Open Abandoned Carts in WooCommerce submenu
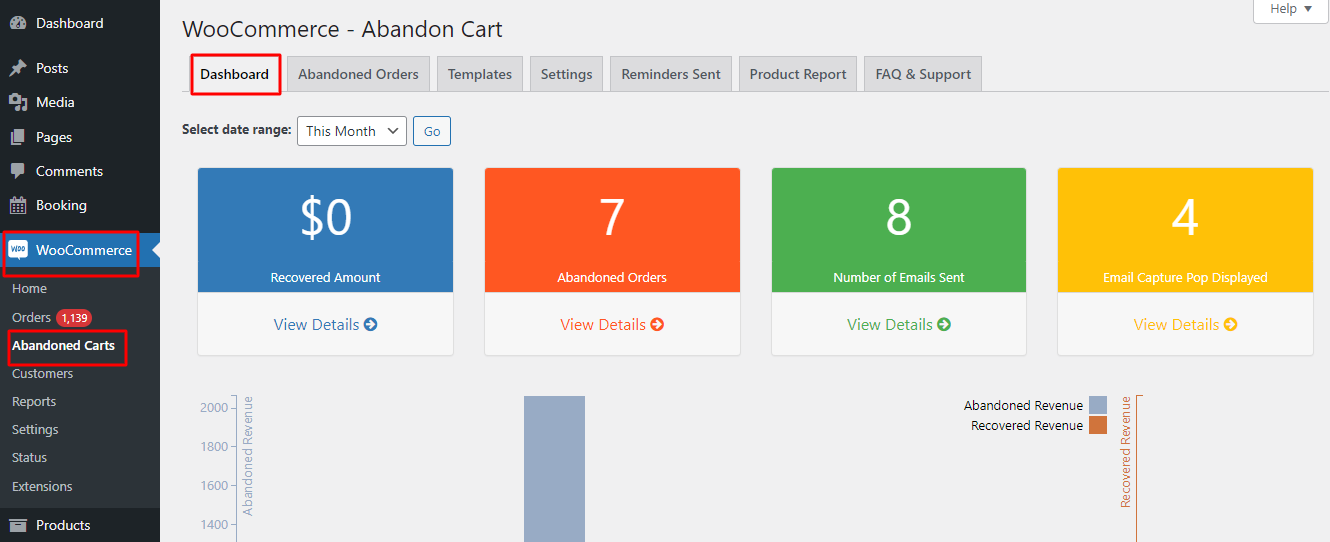 pos(63,345)
